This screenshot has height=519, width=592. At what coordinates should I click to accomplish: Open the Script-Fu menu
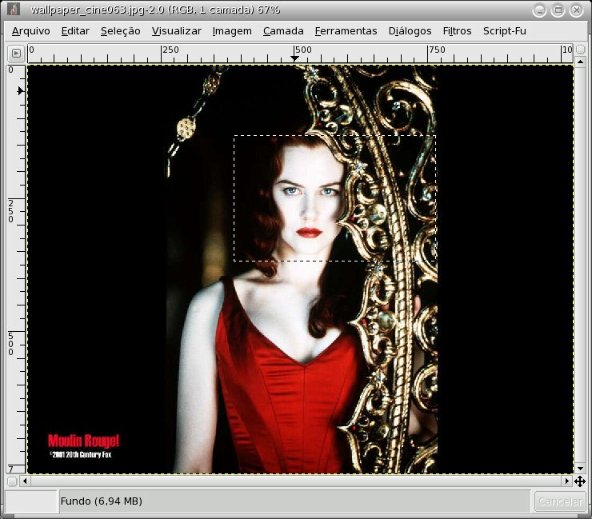(504, 31)
